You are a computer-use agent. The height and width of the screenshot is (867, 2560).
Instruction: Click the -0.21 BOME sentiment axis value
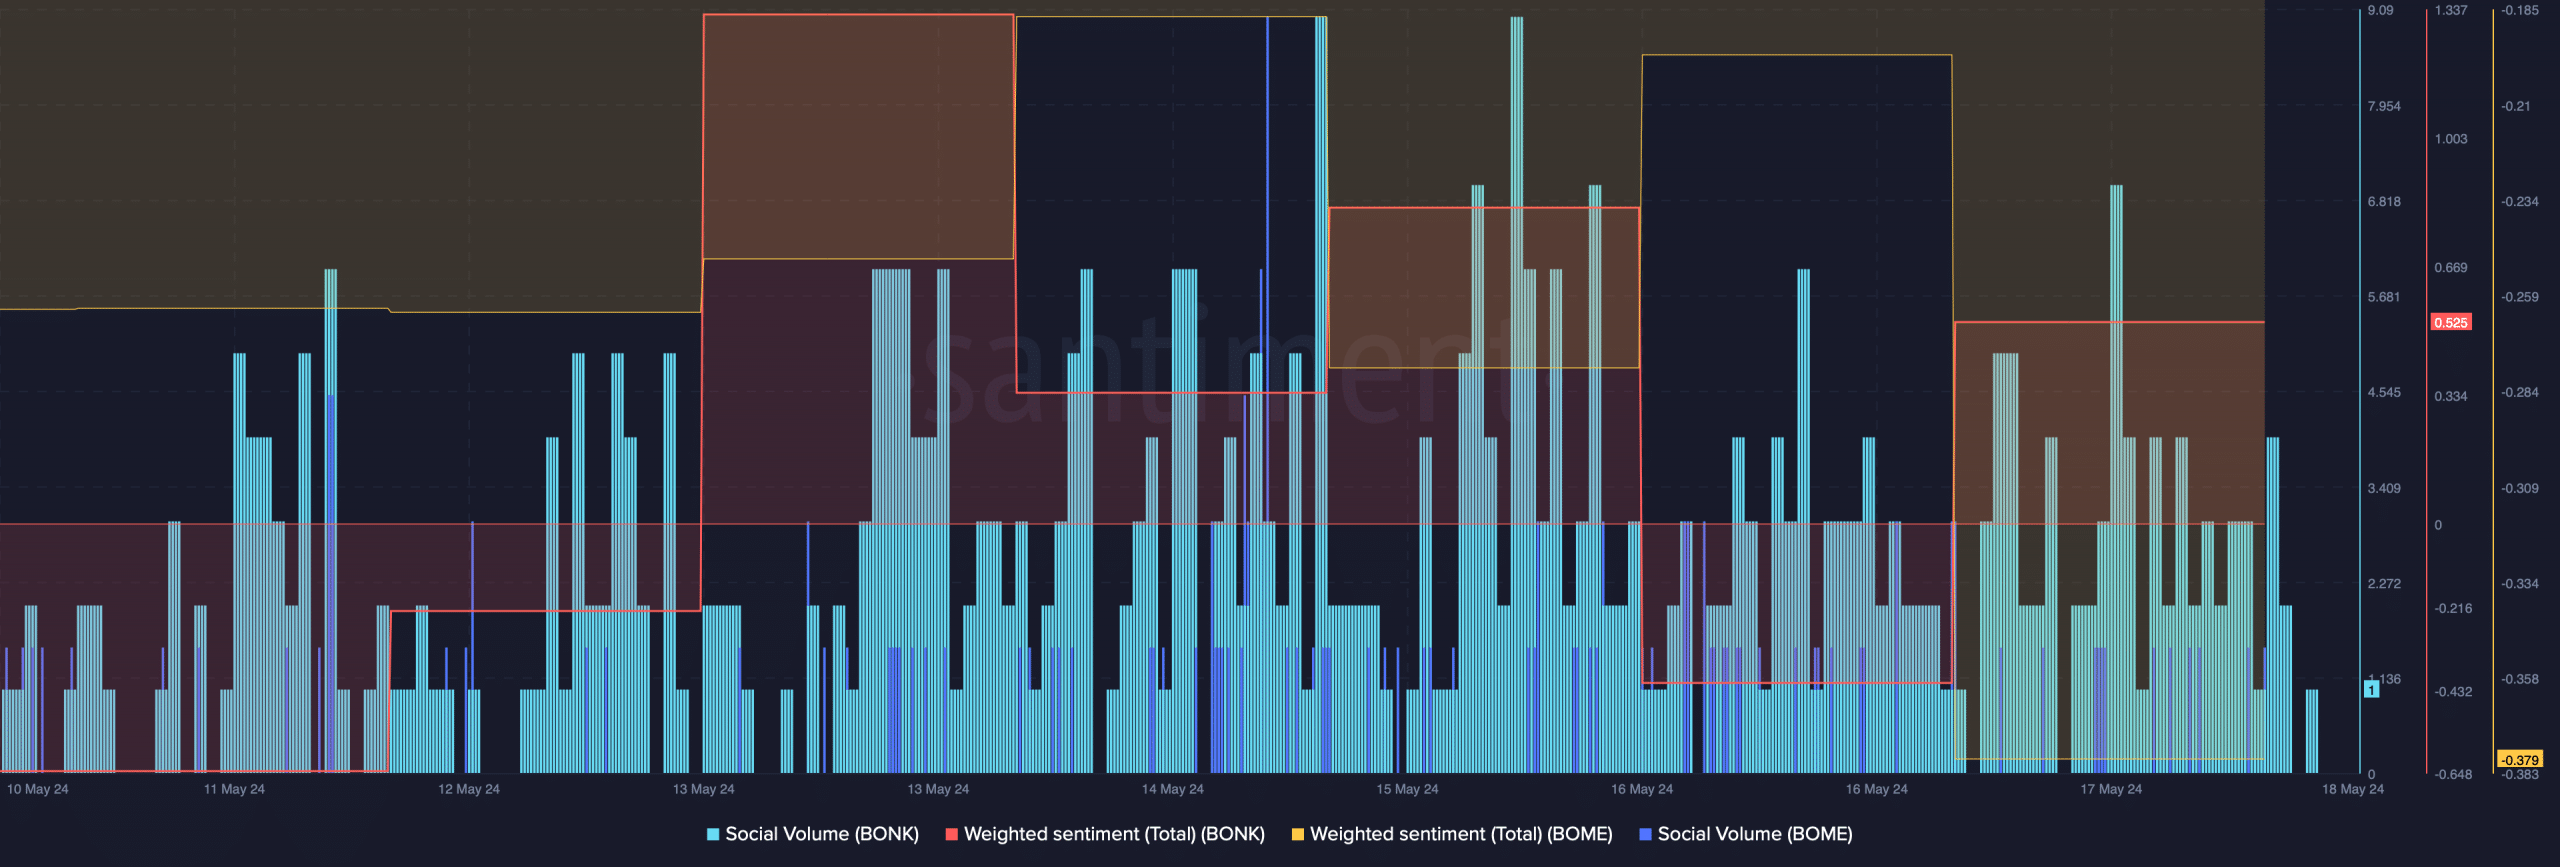2516,106
